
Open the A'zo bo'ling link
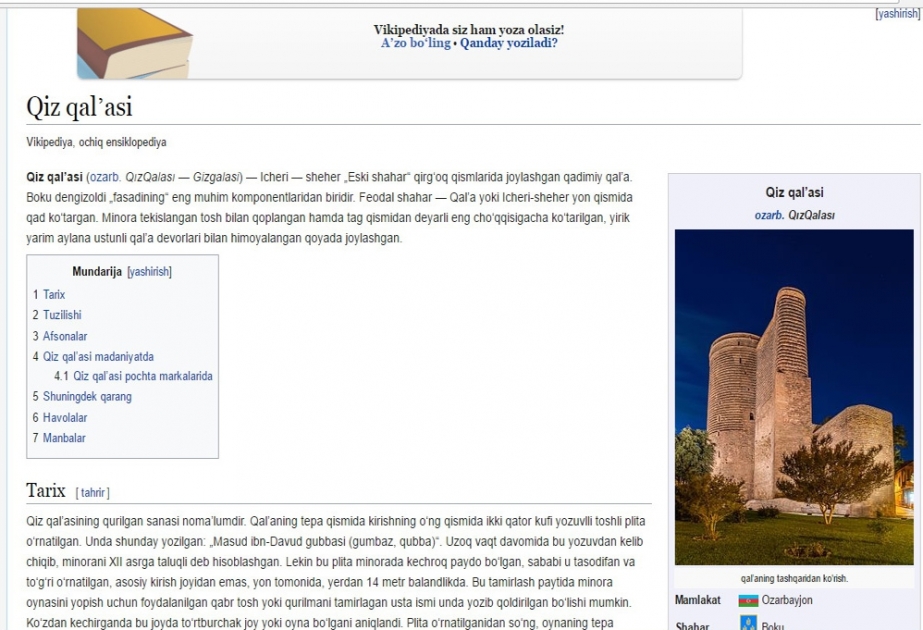[x=416, y=43]
